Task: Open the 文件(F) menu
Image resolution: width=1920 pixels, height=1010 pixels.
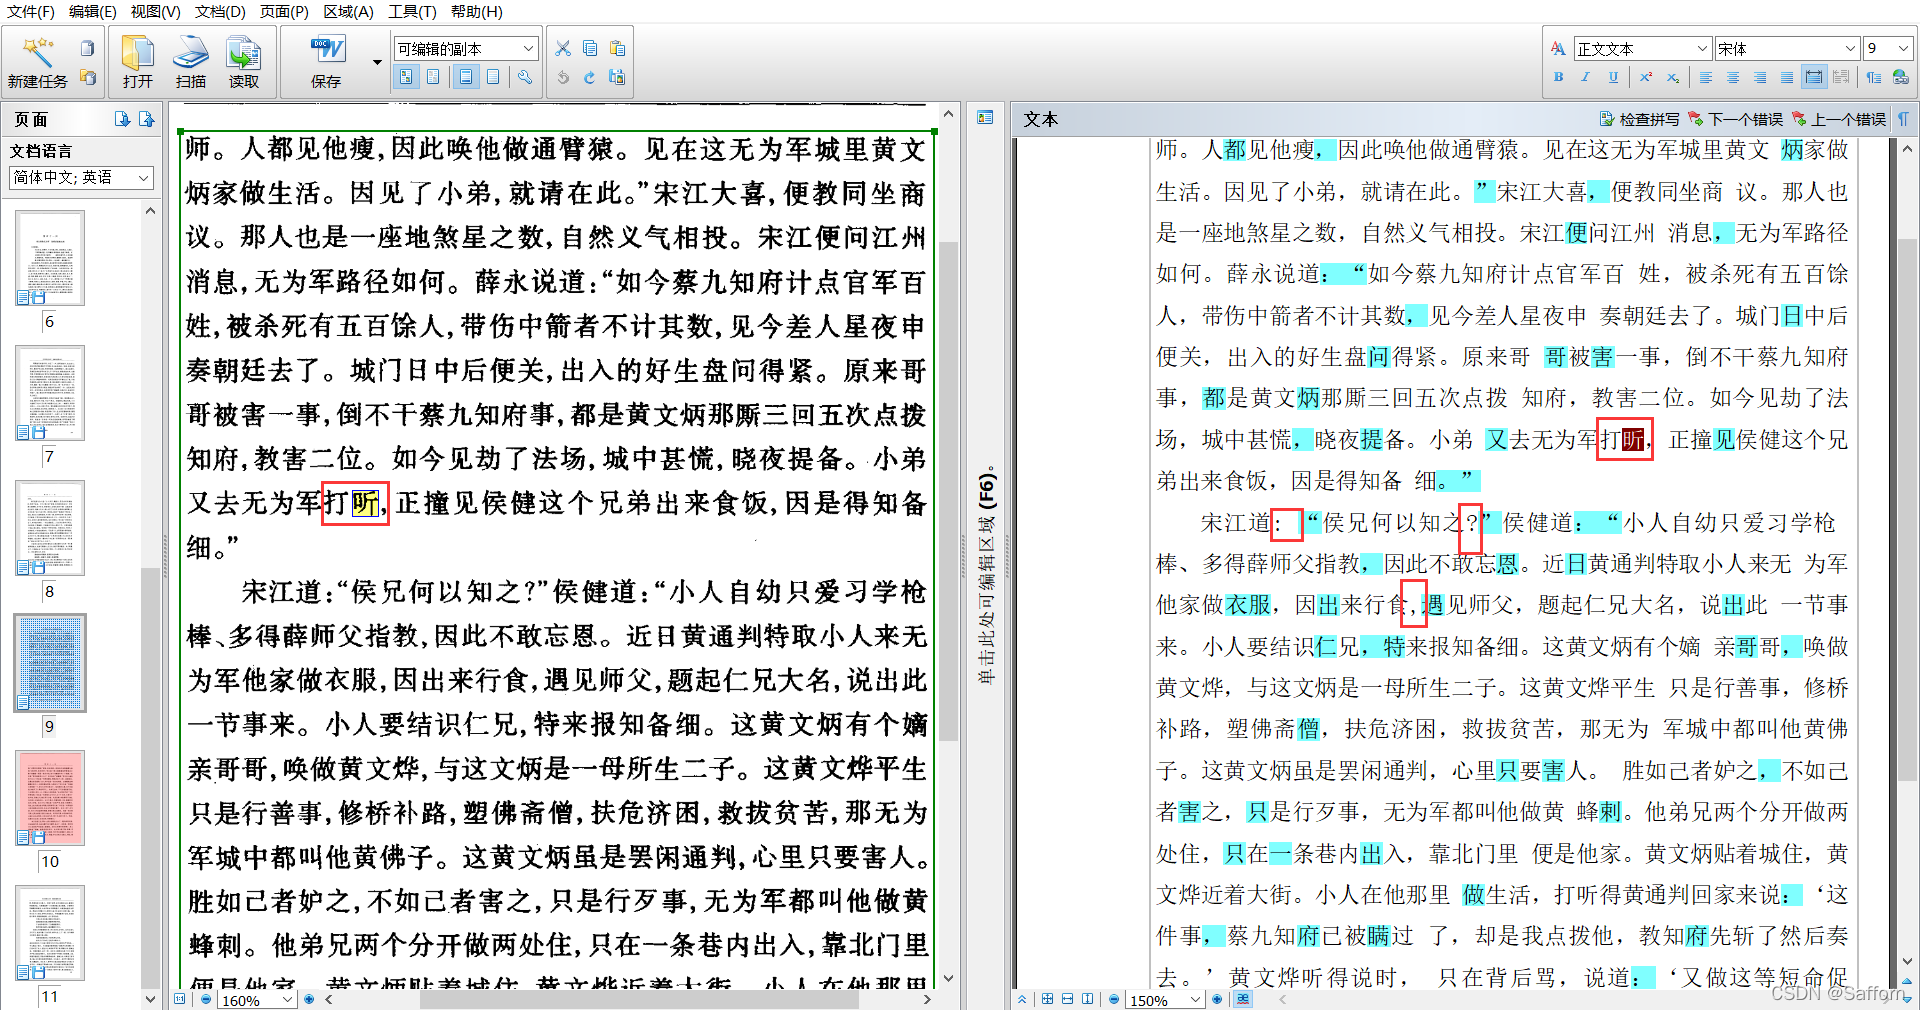Action: (x=31, y=11)
